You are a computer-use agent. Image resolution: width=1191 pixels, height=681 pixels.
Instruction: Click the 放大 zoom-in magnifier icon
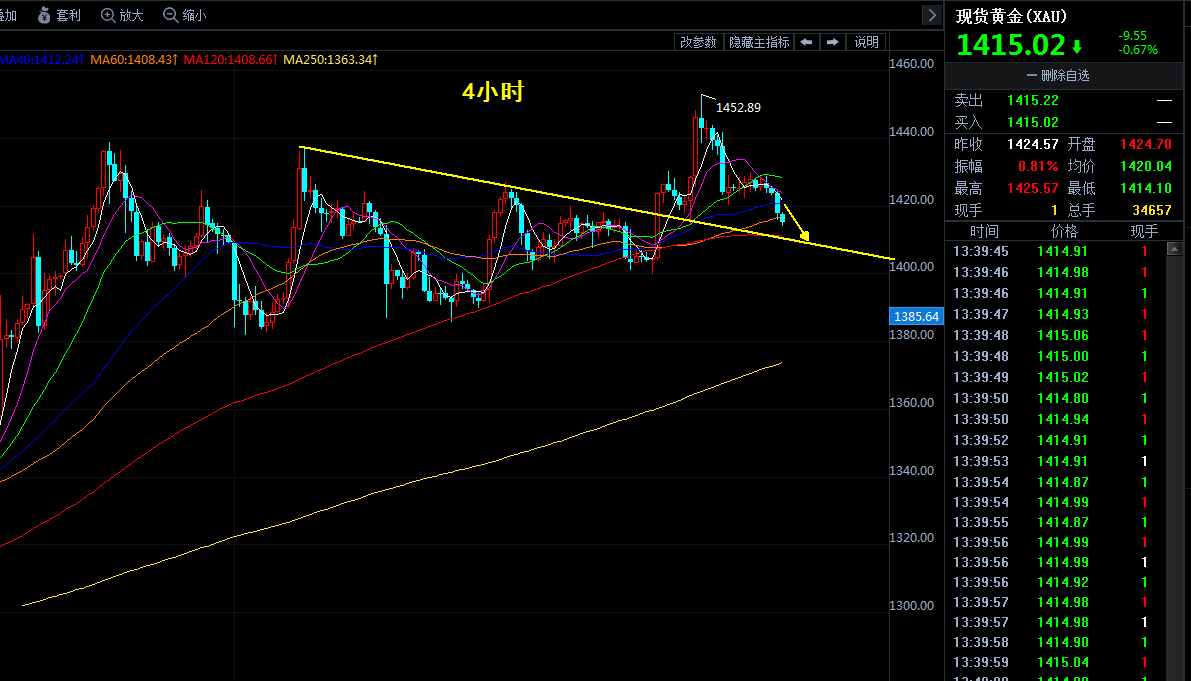[108, 15]
